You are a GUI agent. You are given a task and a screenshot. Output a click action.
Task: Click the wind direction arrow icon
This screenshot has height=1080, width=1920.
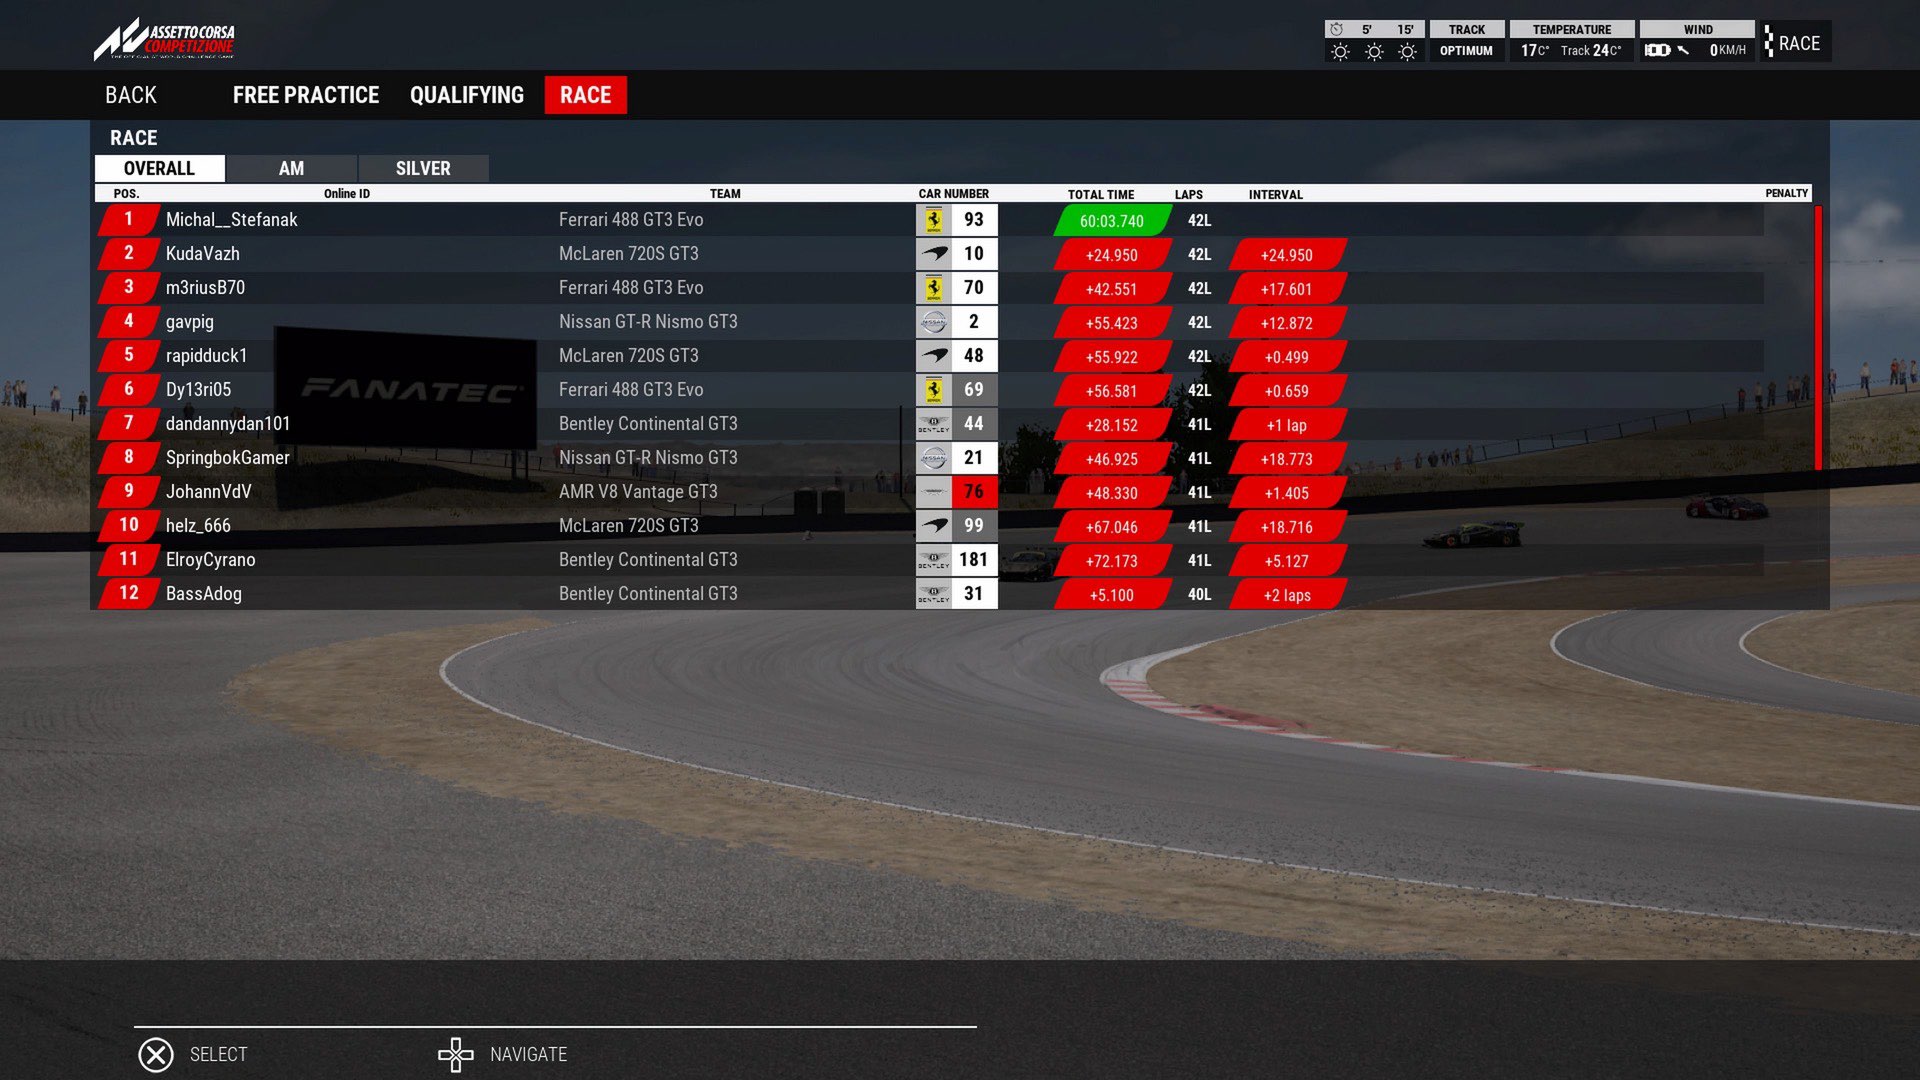(1683, 50)
